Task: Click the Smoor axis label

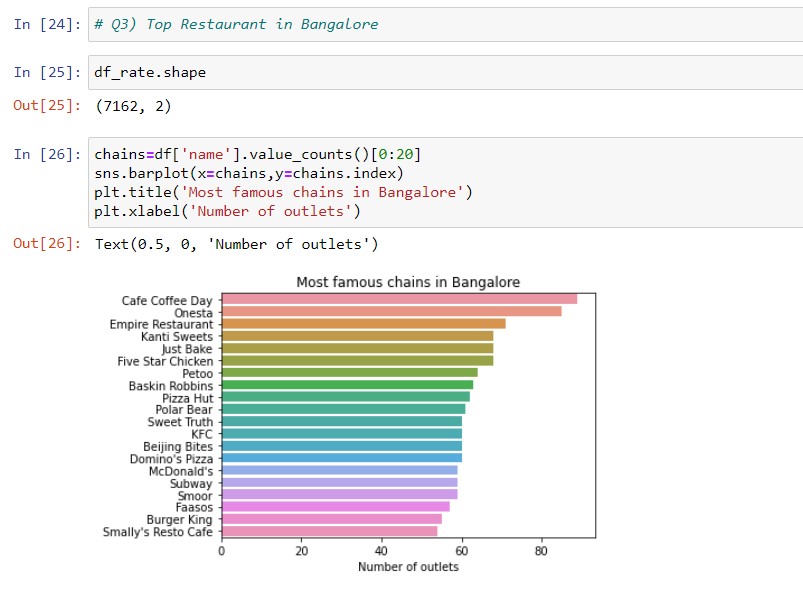Action: (x=195, y=496)
